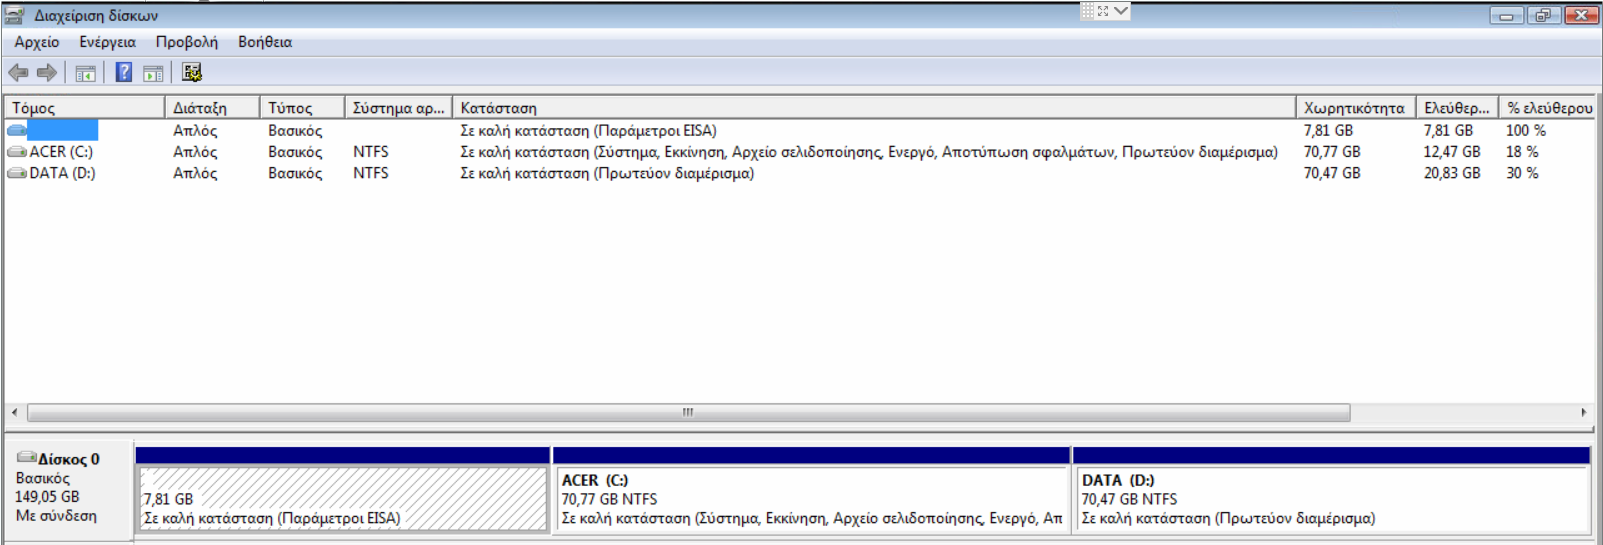The width and height of the screenshot is (1603, 545).
Task: Click the 12,47 GB free space value
Action: [x=1452, y=152]
